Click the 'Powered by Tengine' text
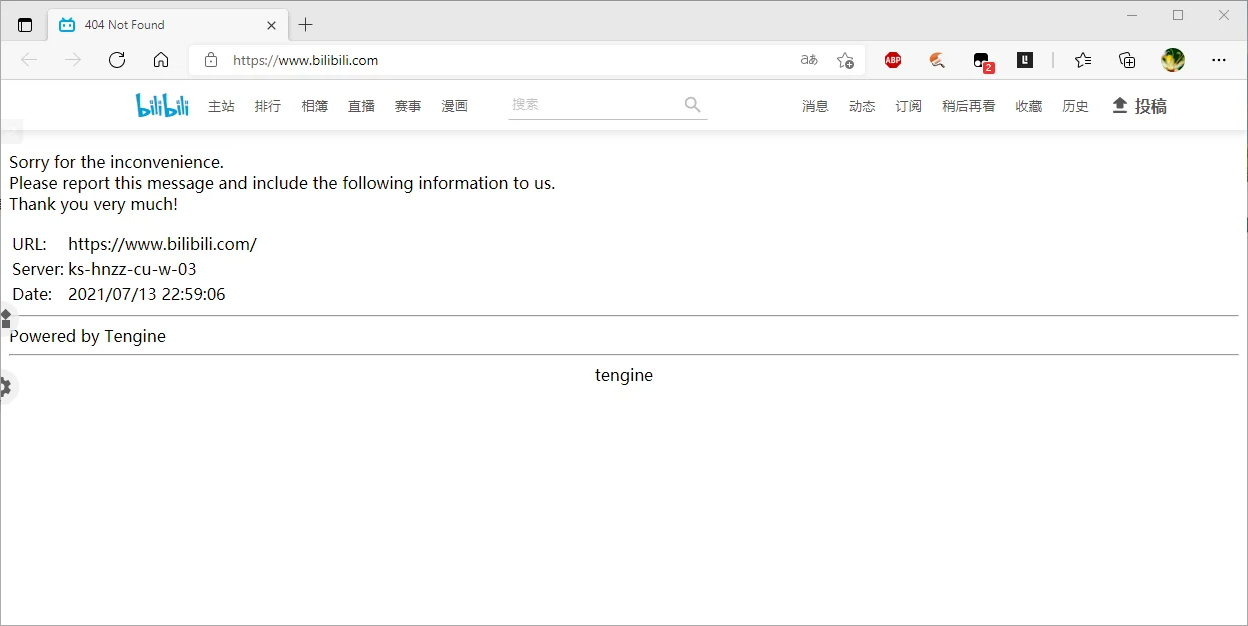 [x=88, y=336]
